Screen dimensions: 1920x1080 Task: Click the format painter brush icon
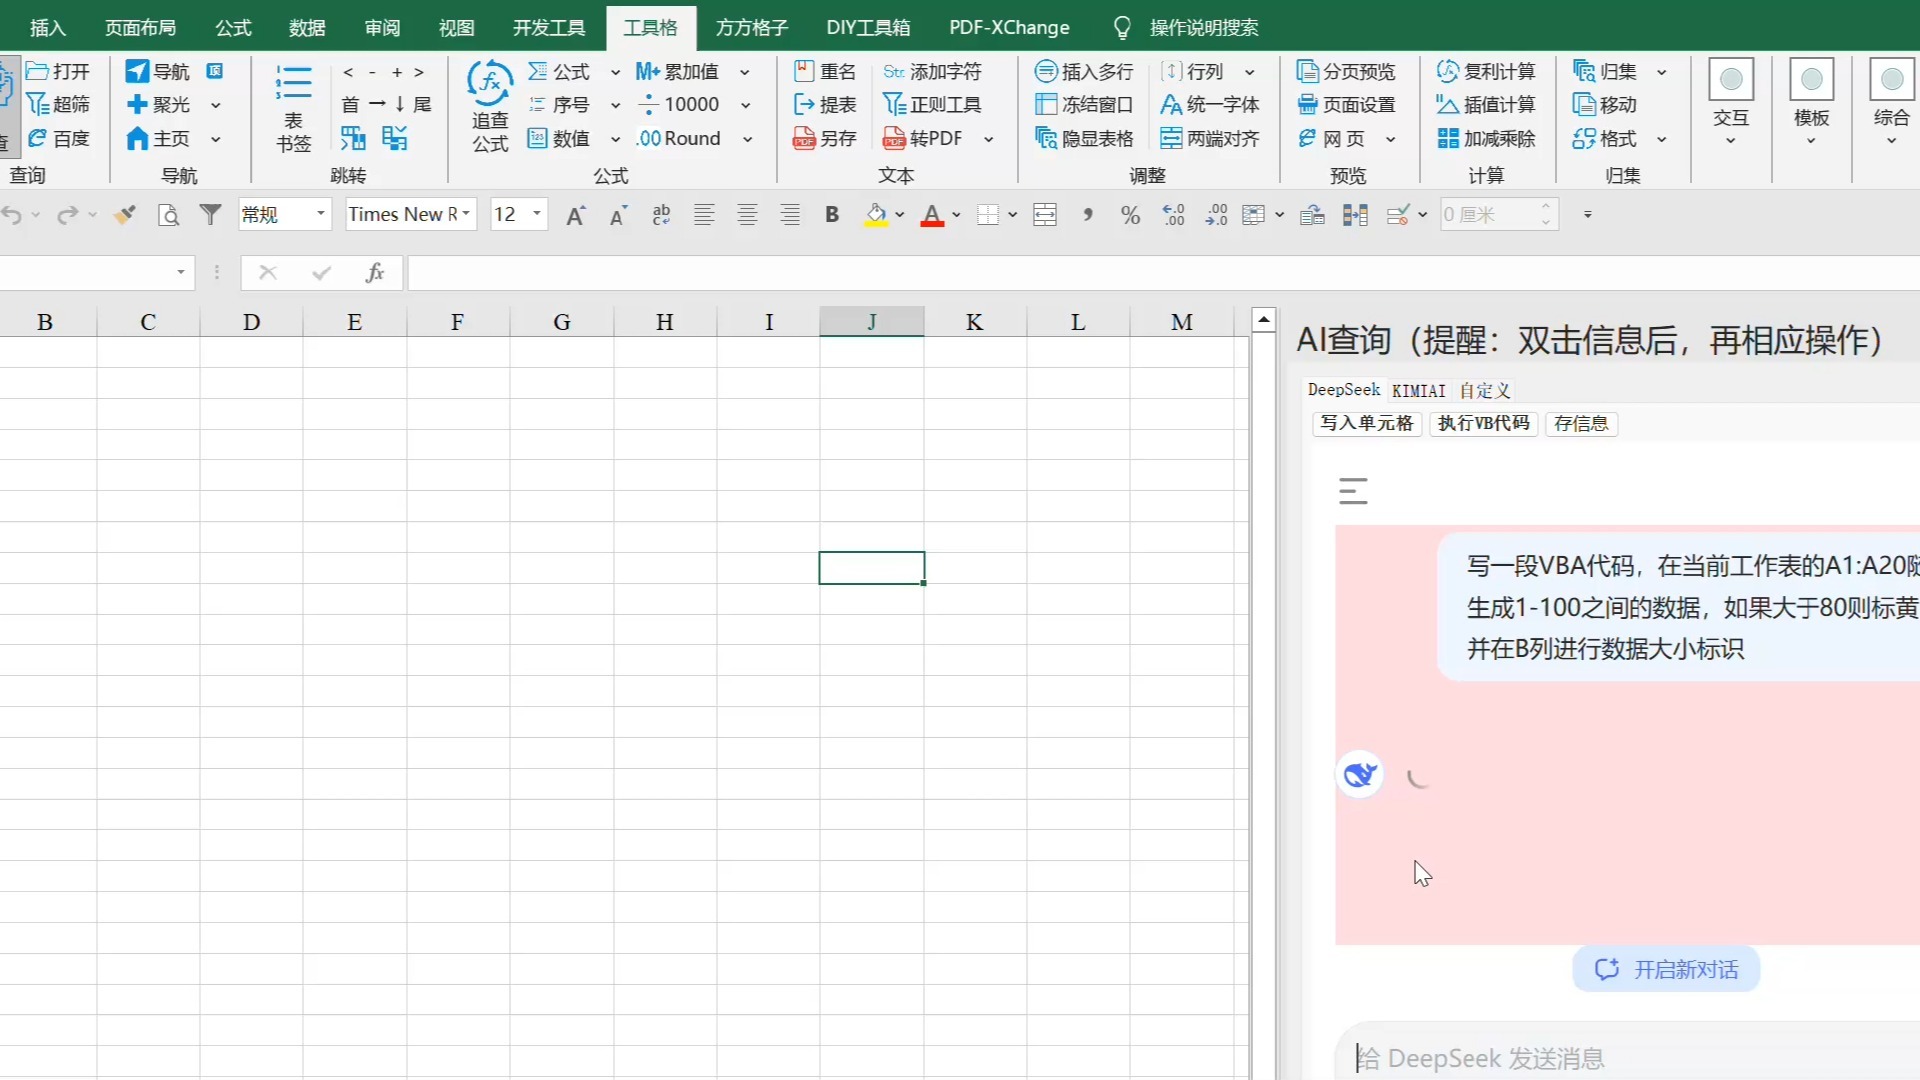124,215
